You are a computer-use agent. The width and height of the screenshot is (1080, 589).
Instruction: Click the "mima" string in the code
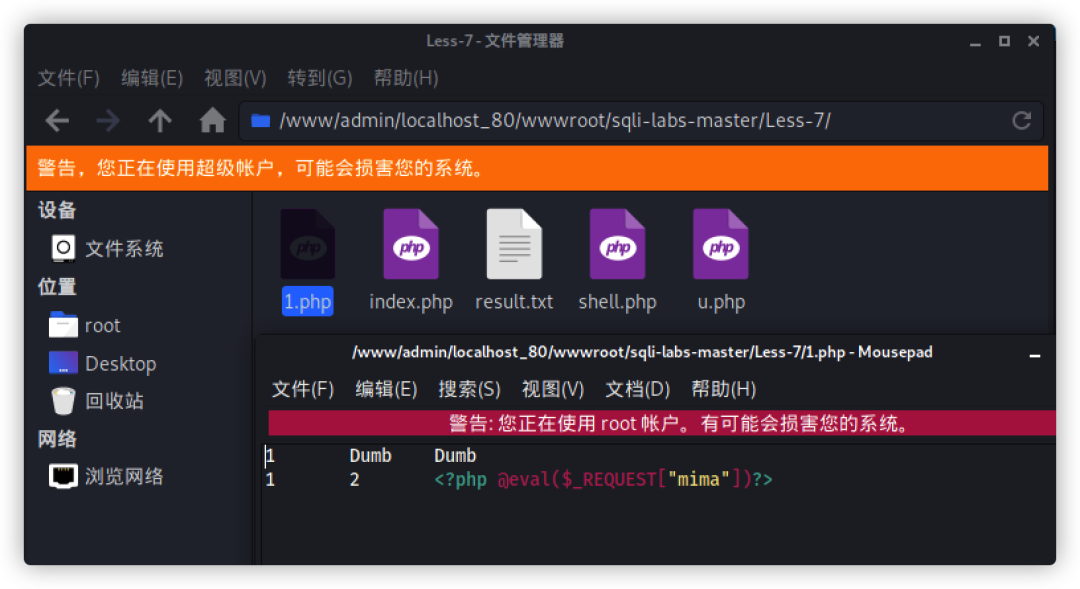point(698,479)
